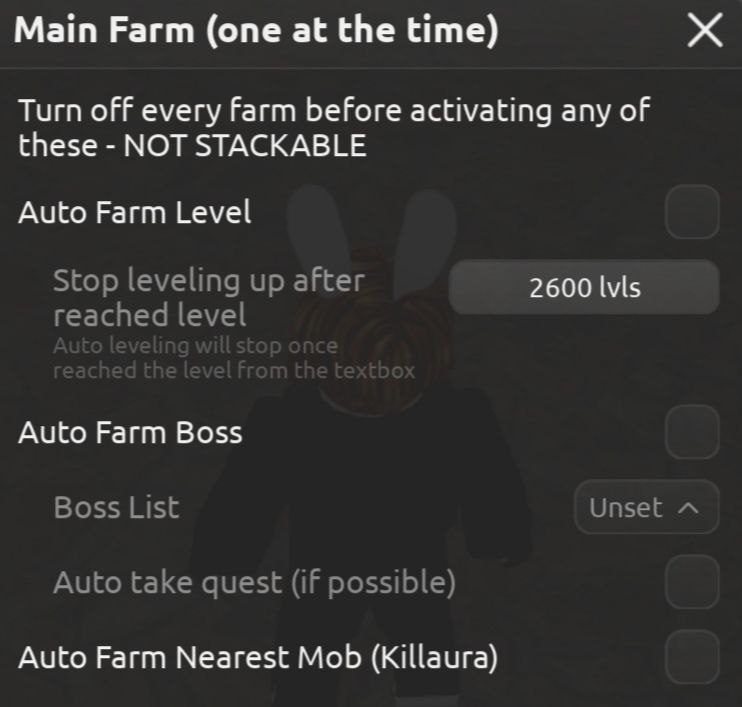Click the 2600 lvls level textbox
This screenshot has height=707, width=742.
584,289
